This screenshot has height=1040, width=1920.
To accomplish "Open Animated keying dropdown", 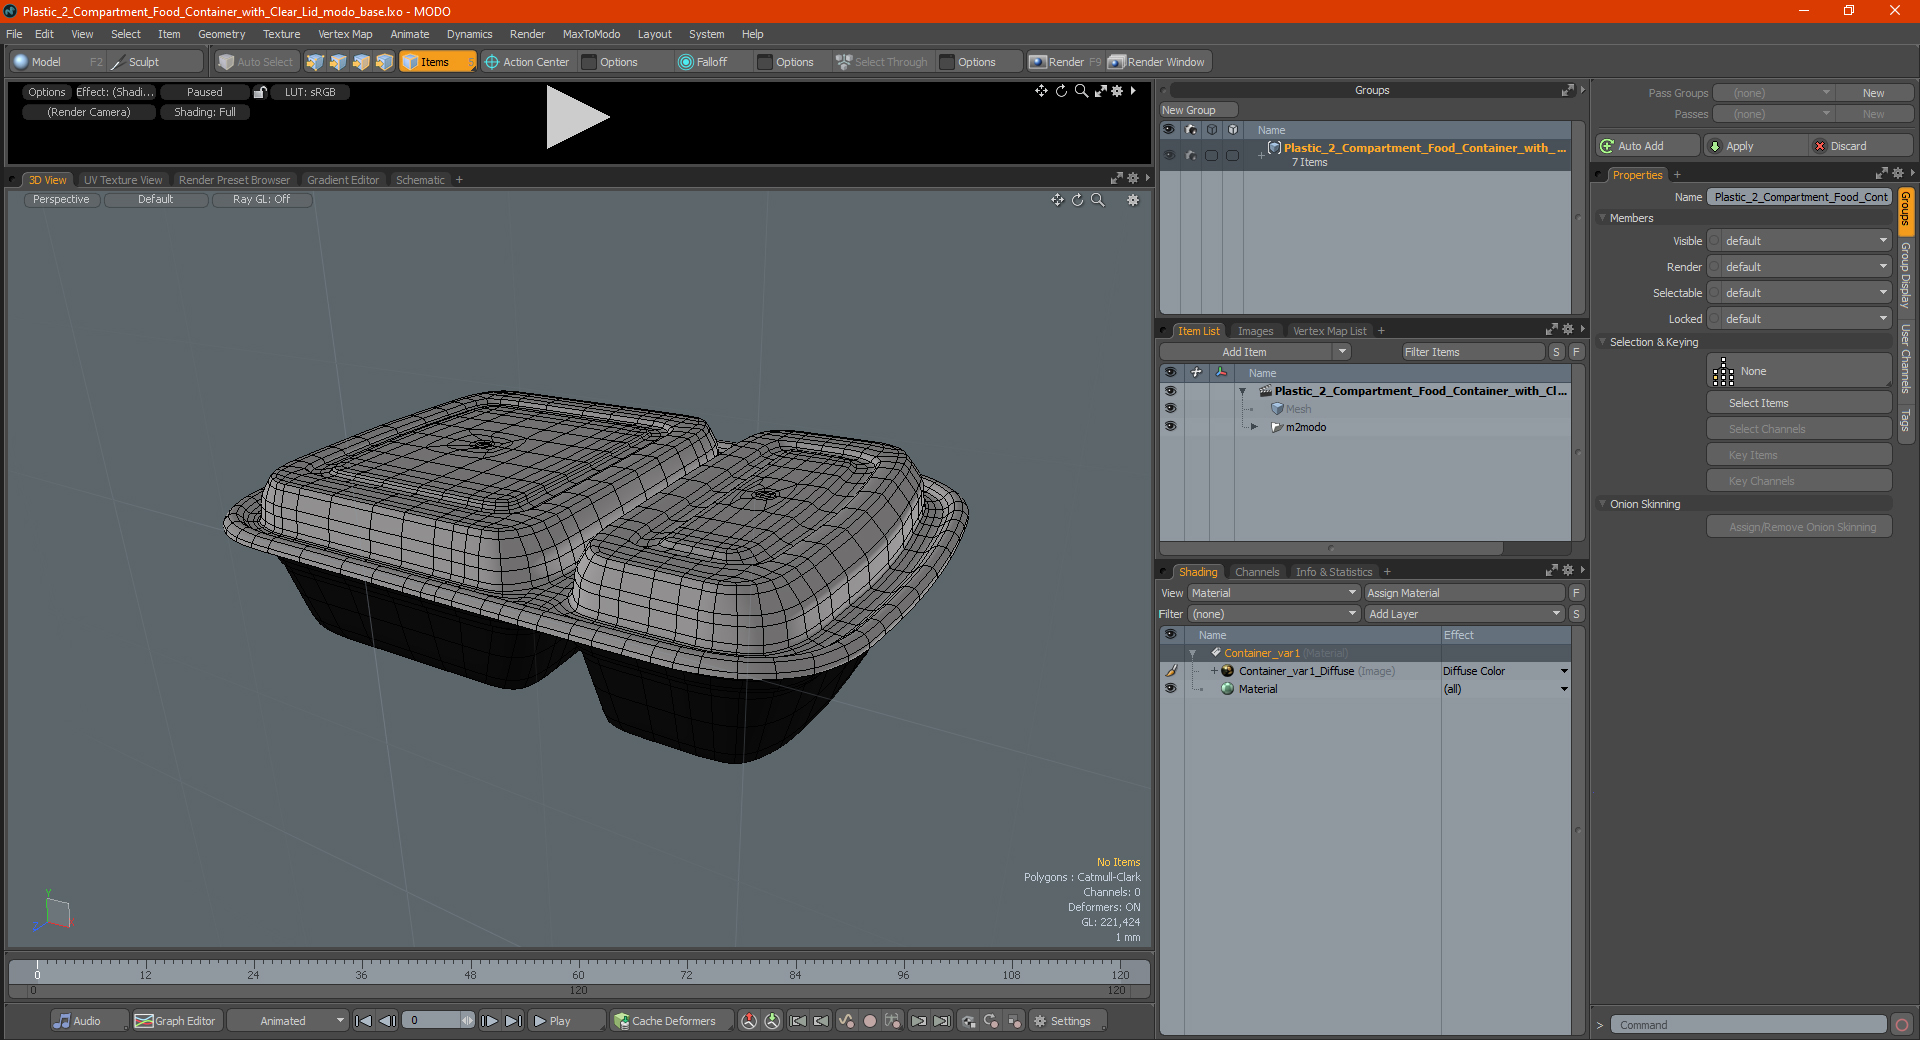I will [288, 1021].
